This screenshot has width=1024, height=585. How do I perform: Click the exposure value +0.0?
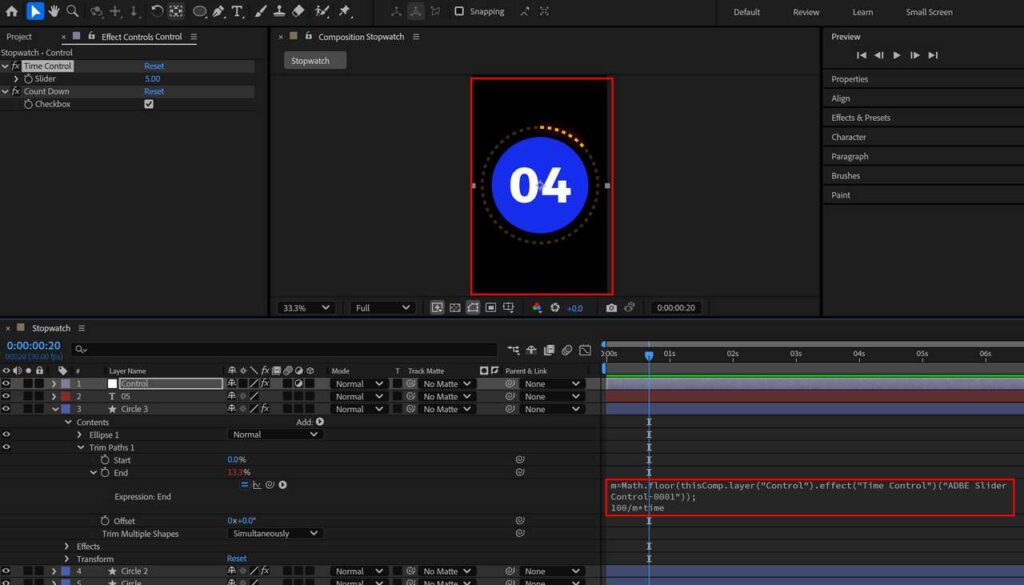pos(575,308)
